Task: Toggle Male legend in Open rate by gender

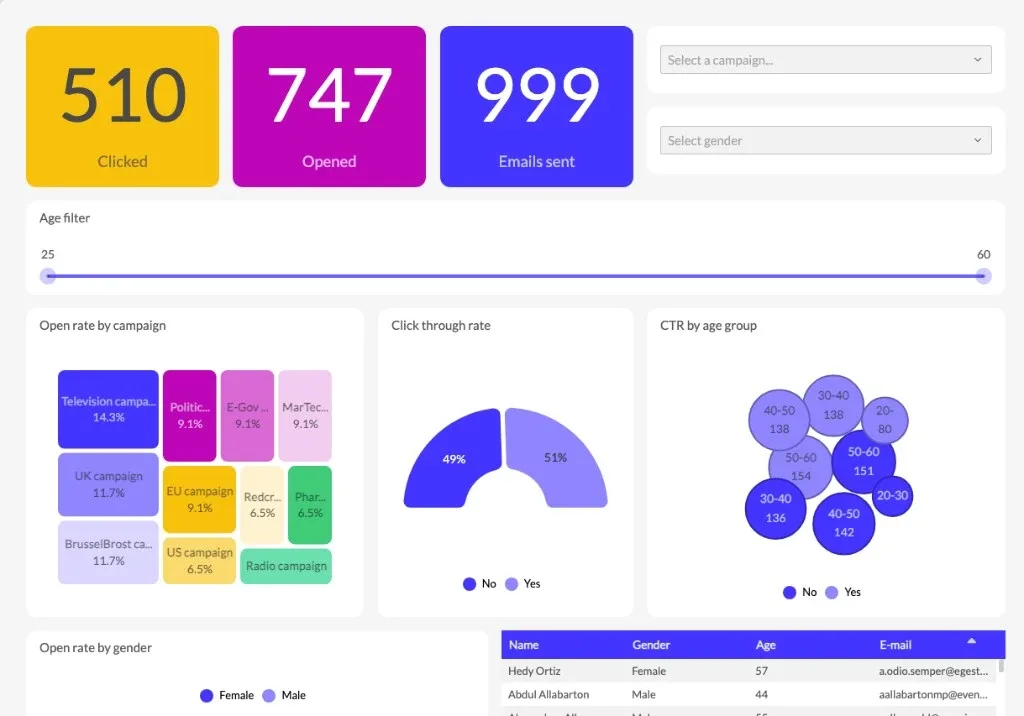Action: coord(284,696)
